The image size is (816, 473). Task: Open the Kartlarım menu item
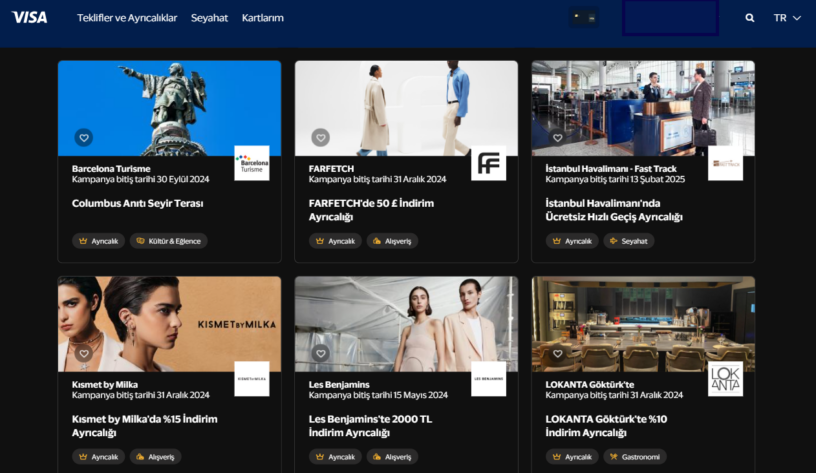click(x=263, y=18)
